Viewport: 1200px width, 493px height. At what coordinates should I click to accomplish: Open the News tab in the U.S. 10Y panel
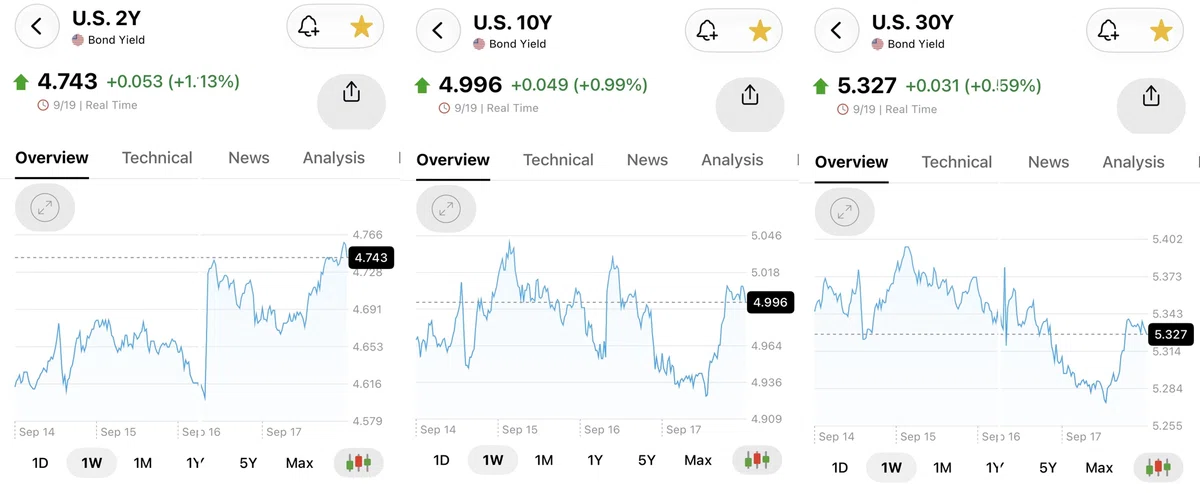pyautogui.click(x=647, y=160)
